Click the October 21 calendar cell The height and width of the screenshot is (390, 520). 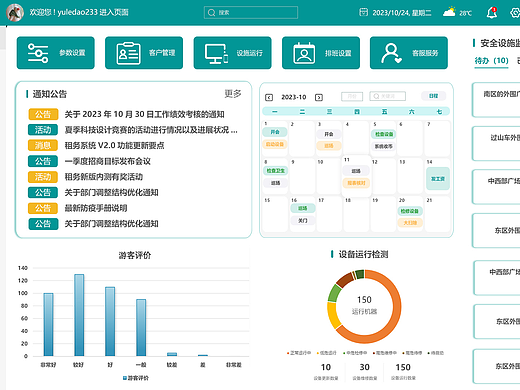point(438,214)
